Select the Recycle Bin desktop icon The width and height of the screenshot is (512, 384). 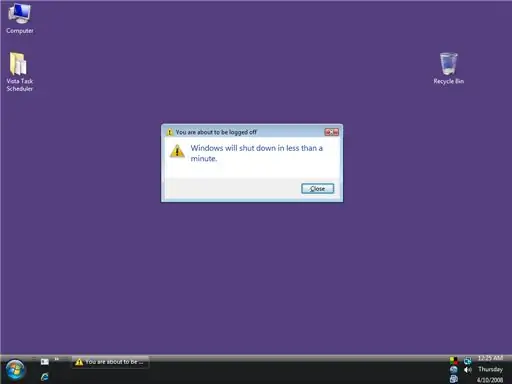(448, 68)
